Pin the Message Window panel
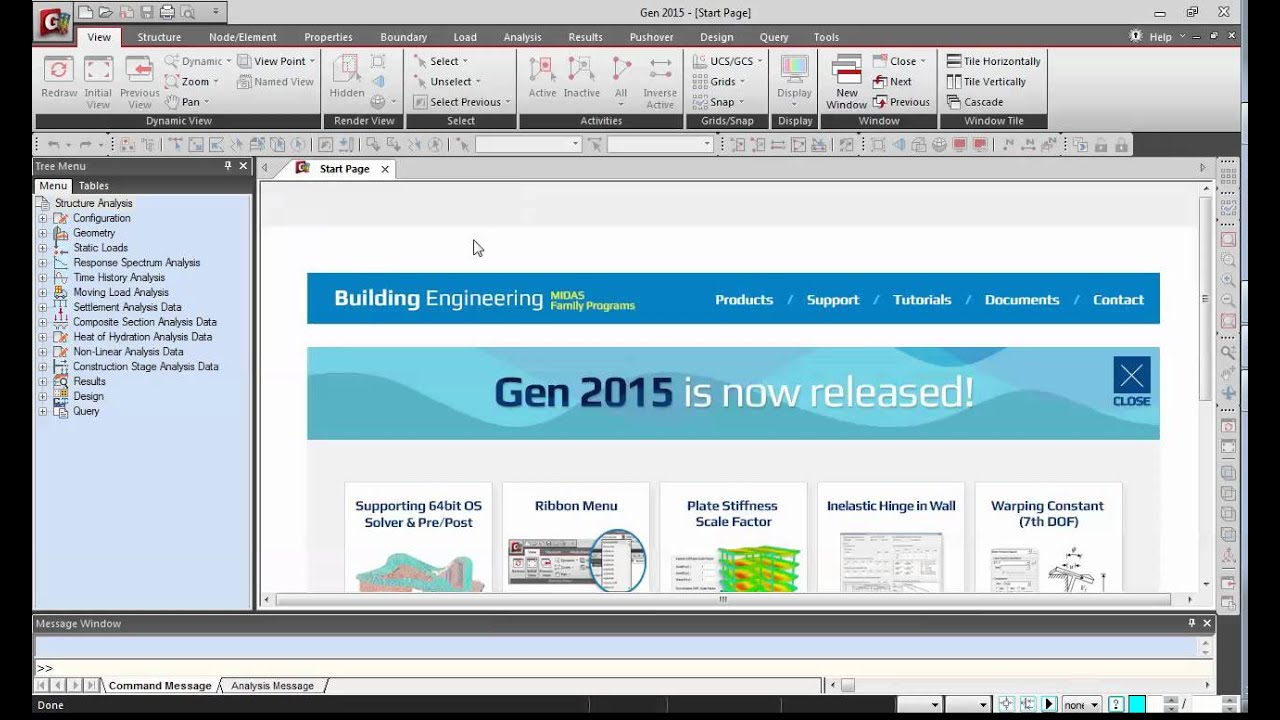The height and width of the screenshot is (720, 1280). click(1191, 623)
